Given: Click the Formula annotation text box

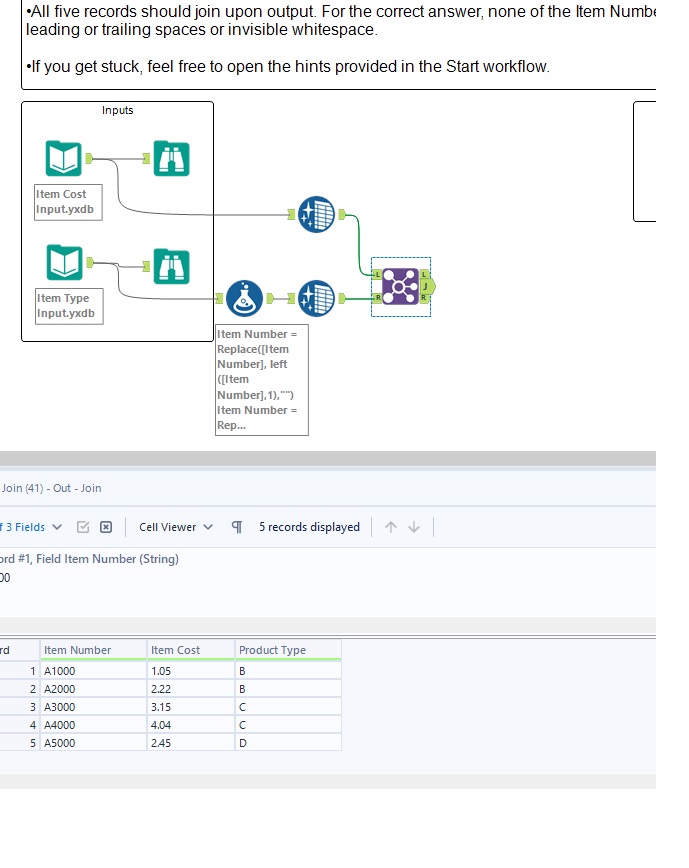Looking at the screenshot, I should tap(261, 380).
